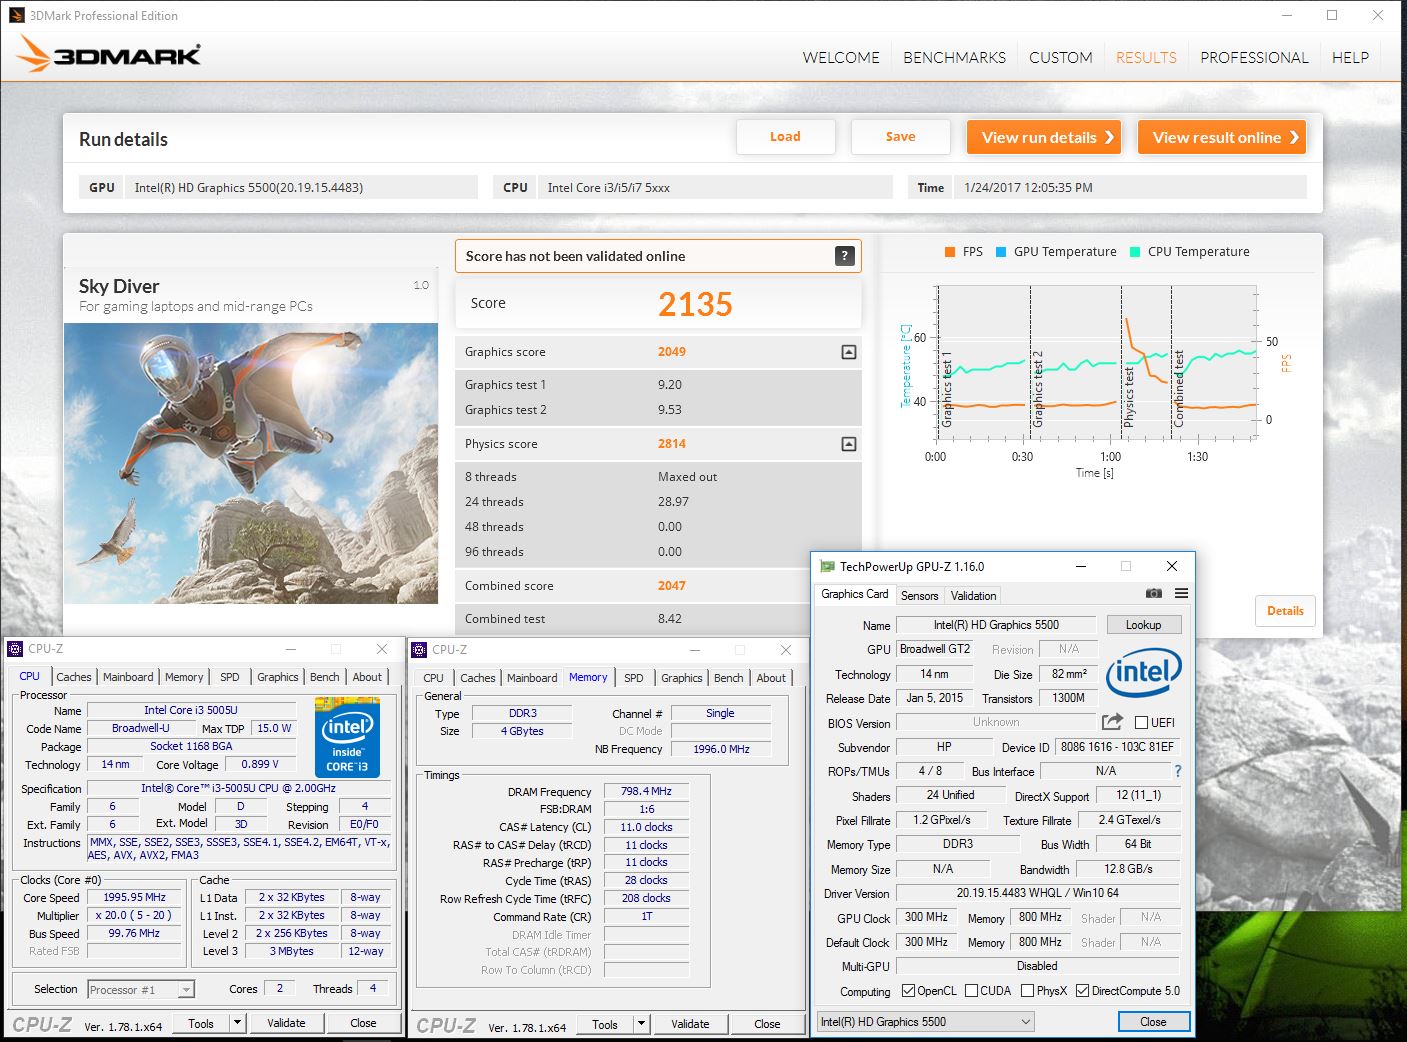1407x1042 pixels.
Task: Click the GPU-Z Name field value
Action: tap(996, 625)
